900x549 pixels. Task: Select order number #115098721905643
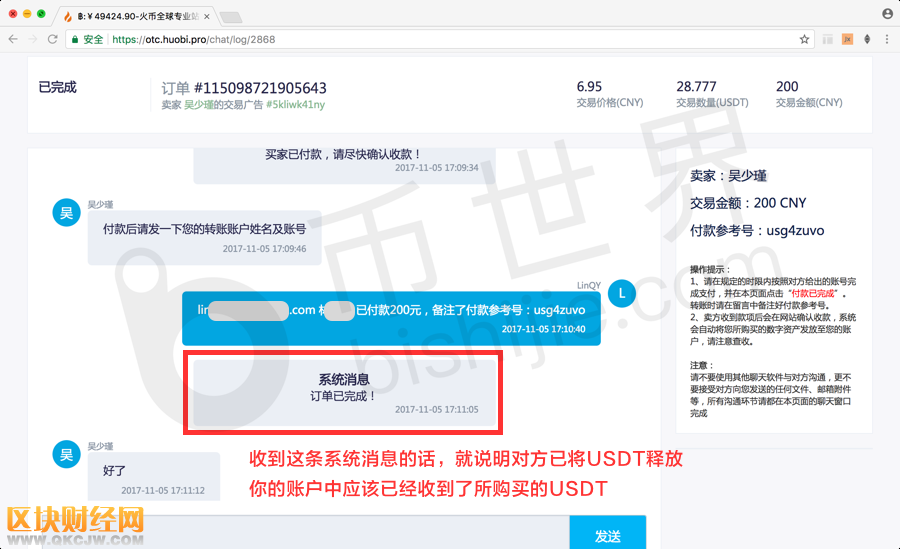coord(260,88)
